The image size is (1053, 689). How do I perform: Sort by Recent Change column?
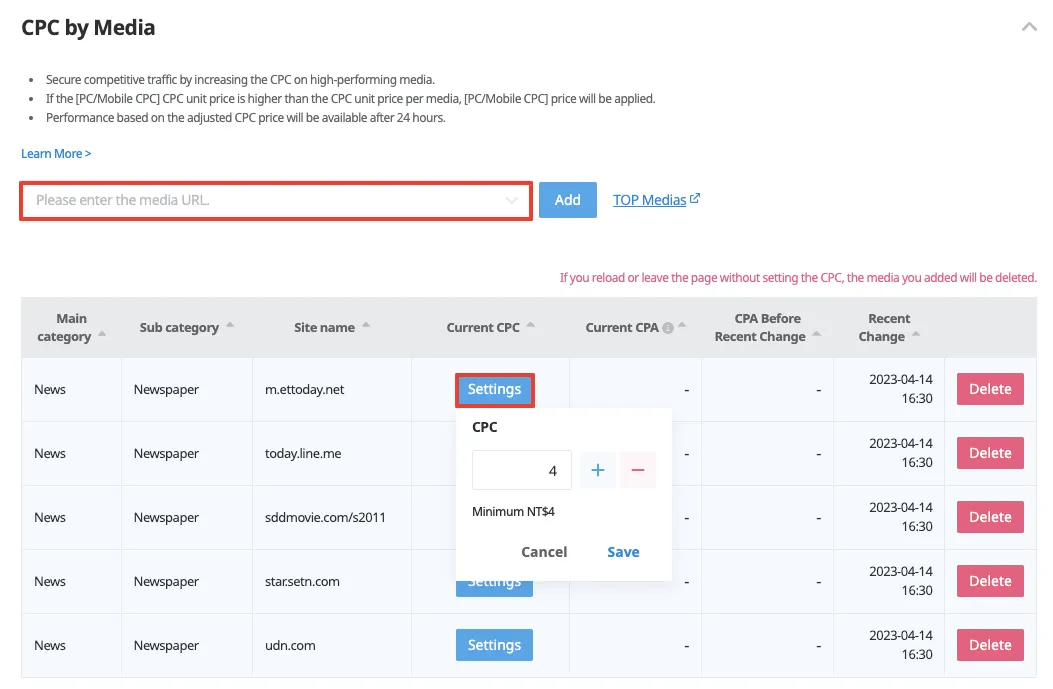[x=916, y=336]
